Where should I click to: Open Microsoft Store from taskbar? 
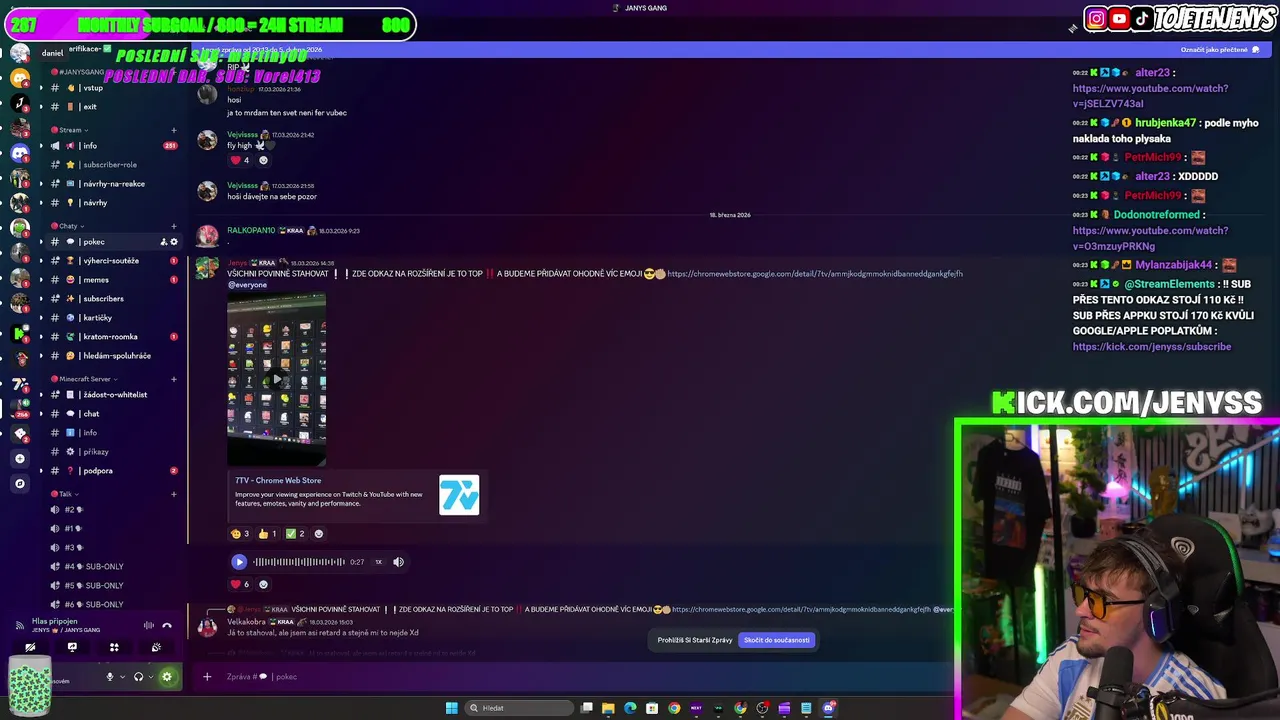(x=652, y=708)
